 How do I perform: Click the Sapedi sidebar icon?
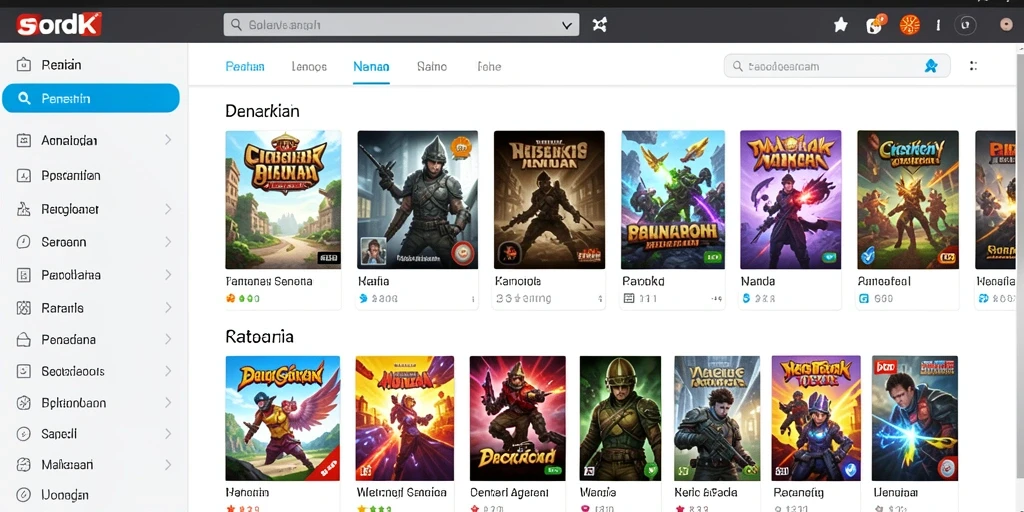tap(24, 434)
